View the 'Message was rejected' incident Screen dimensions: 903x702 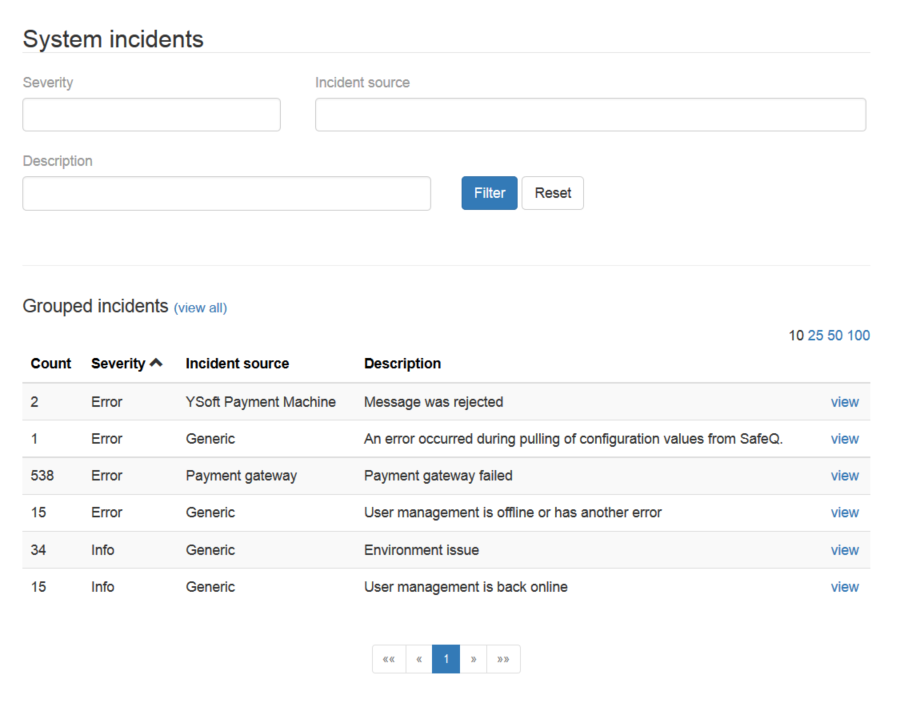pos(844,402)
